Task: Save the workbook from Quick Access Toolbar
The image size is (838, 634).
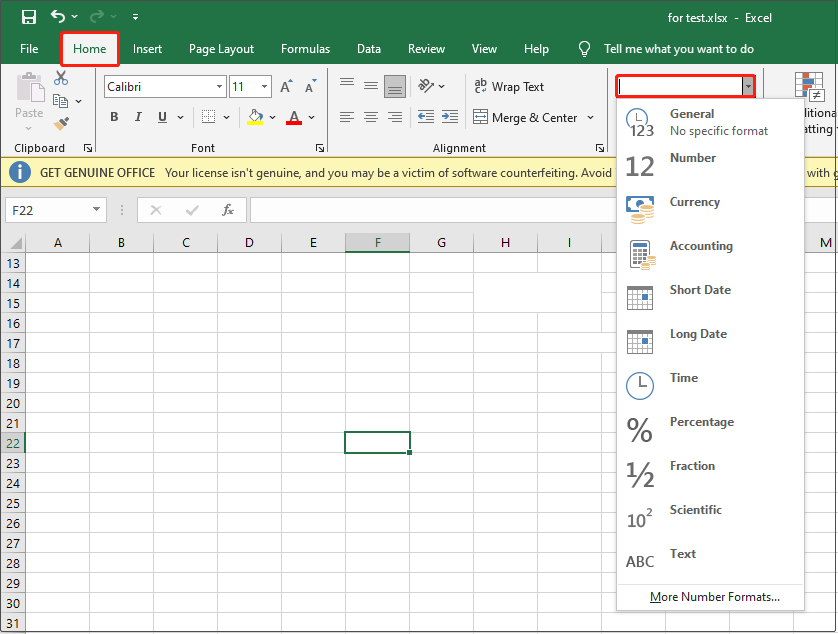Action: point(28,16)
